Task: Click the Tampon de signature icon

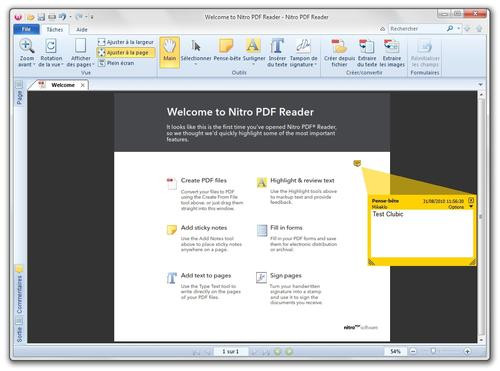Action: tap(303, 46)
